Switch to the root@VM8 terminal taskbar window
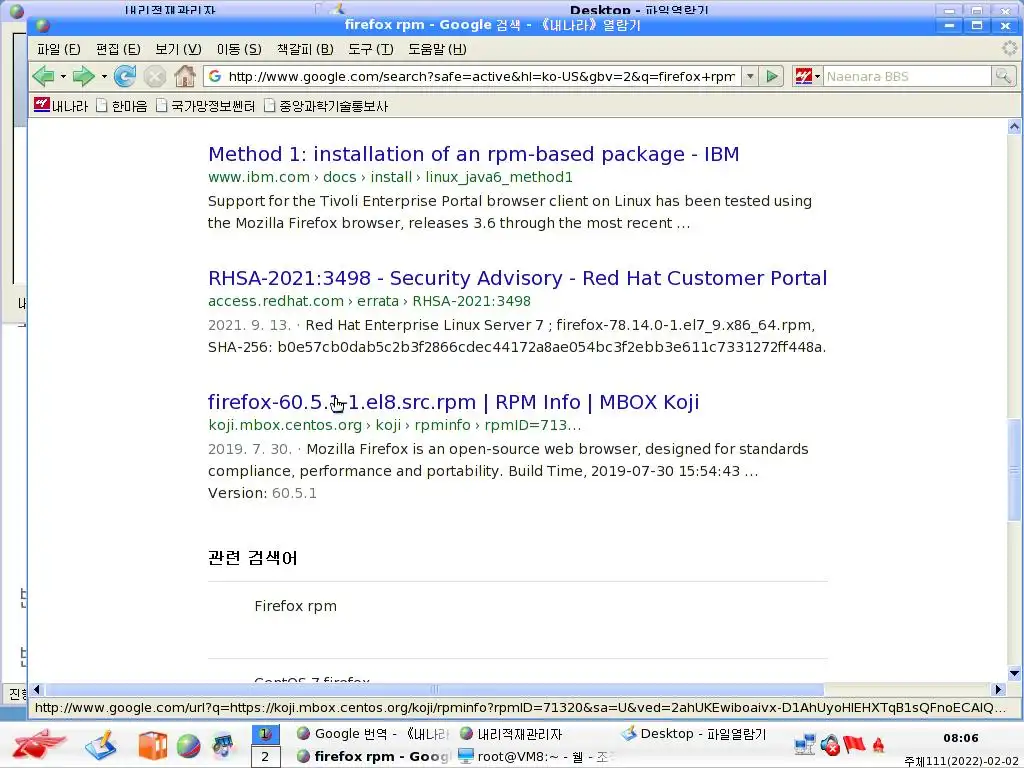 [x=534, y=757]
